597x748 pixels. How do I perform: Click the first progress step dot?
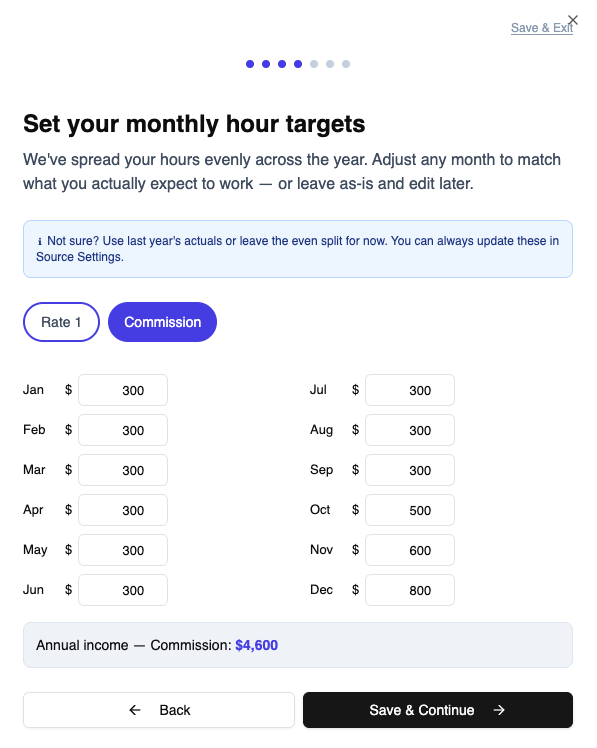coord(250,64)
